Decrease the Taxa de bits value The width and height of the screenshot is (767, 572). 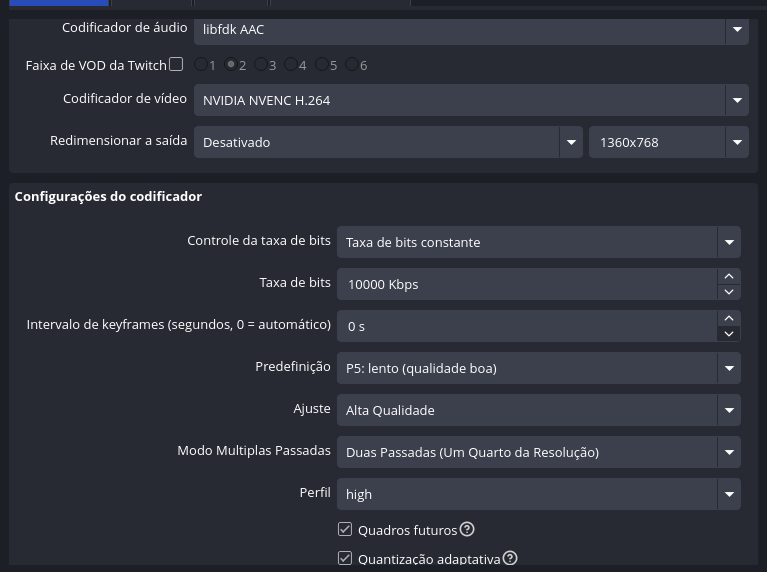point(729,292)
